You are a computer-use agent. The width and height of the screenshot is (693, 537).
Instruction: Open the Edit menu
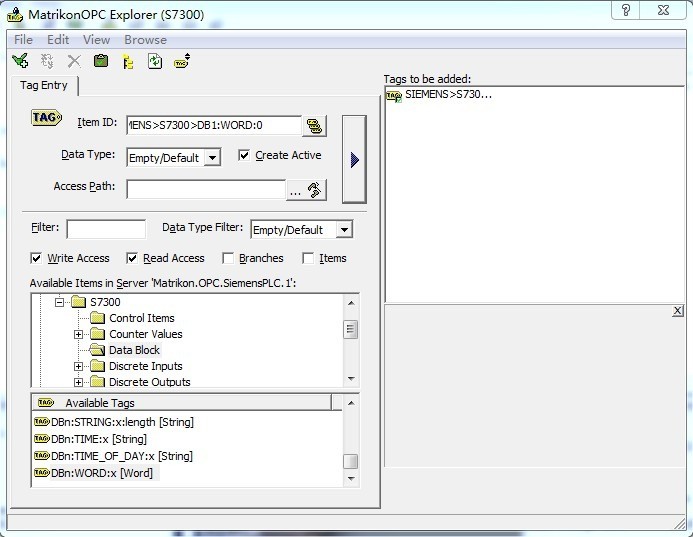click(58, 40)
